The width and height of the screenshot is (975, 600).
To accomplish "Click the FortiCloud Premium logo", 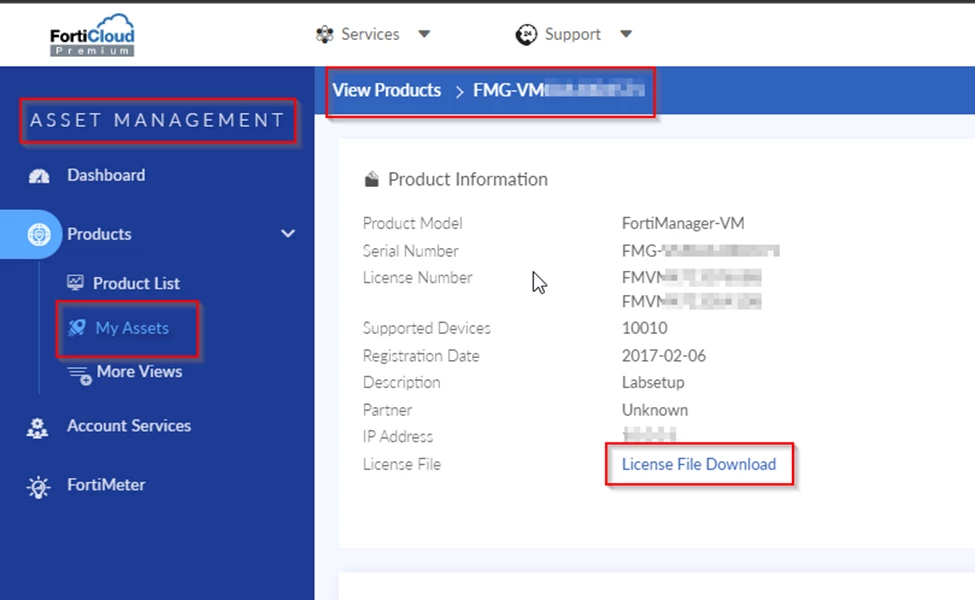I will (x=92, y=35).
